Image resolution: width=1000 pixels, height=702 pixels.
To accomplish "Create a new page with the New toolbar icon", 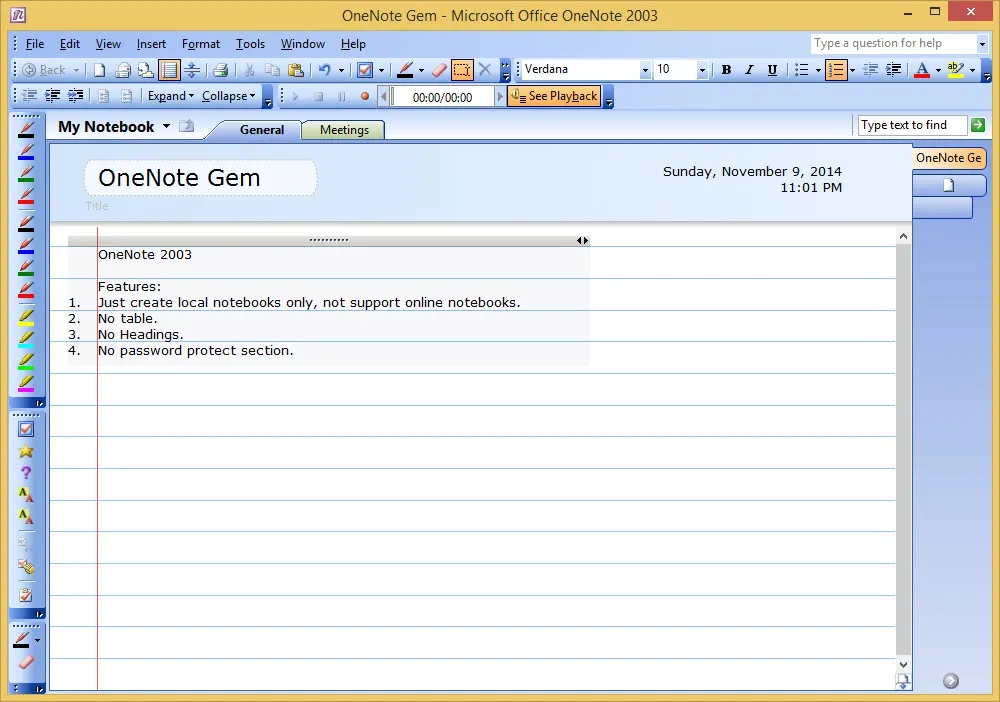I will point(99,70).
